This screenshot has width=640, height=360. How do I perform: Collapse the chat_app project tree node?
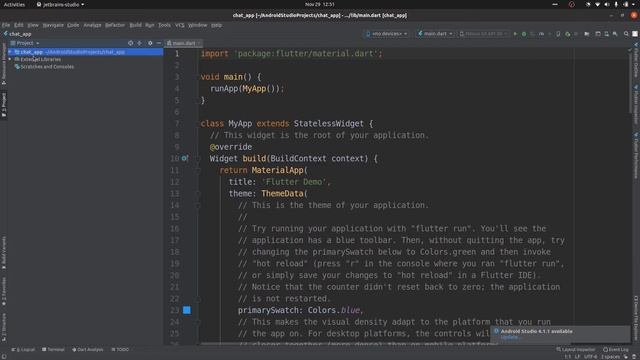click(10, 52)
